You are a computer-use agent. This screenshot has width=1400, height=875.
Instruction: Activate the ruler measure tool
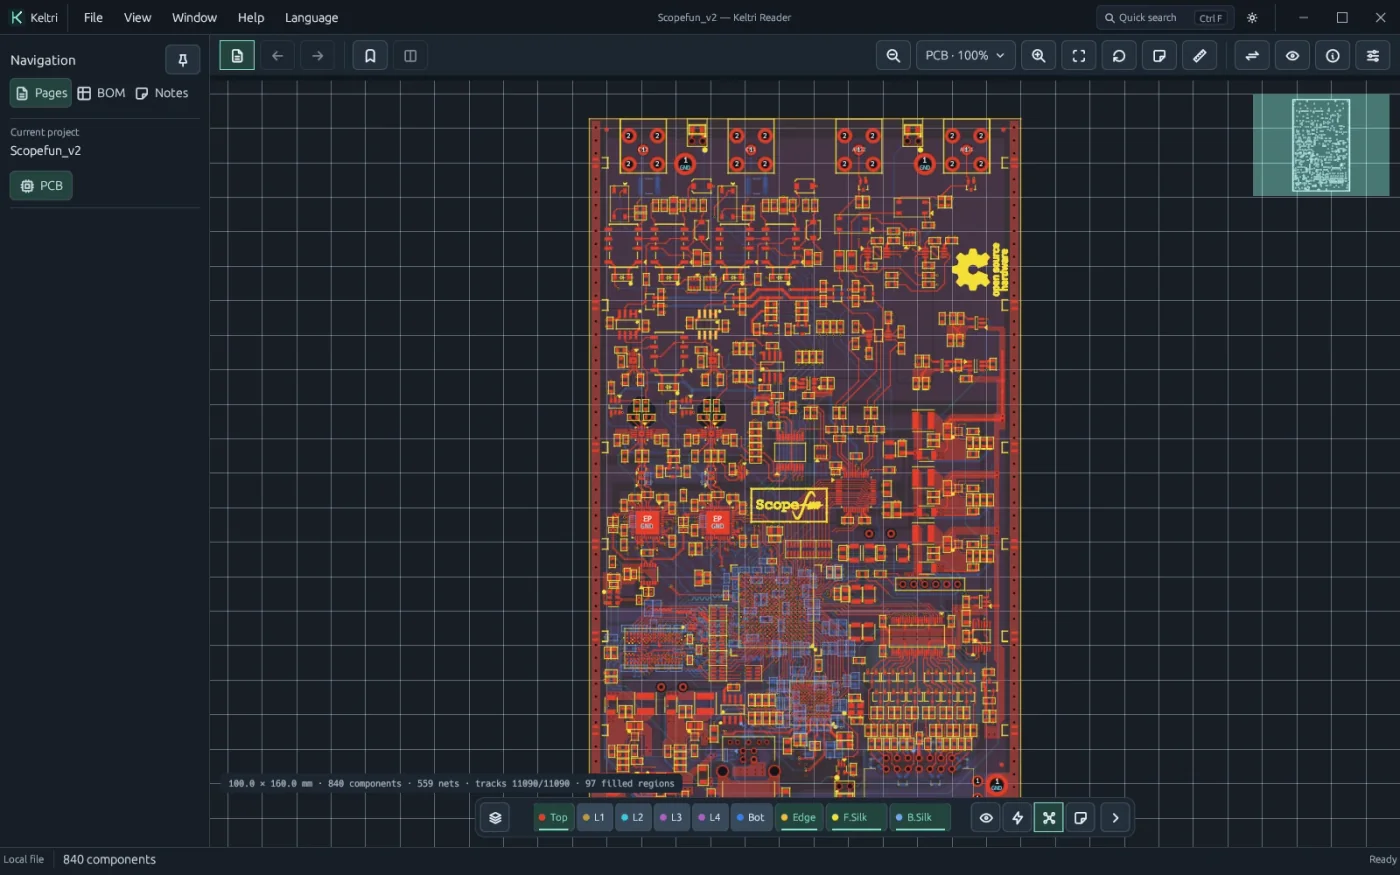pyautogui.click(x=1200, y=56)
